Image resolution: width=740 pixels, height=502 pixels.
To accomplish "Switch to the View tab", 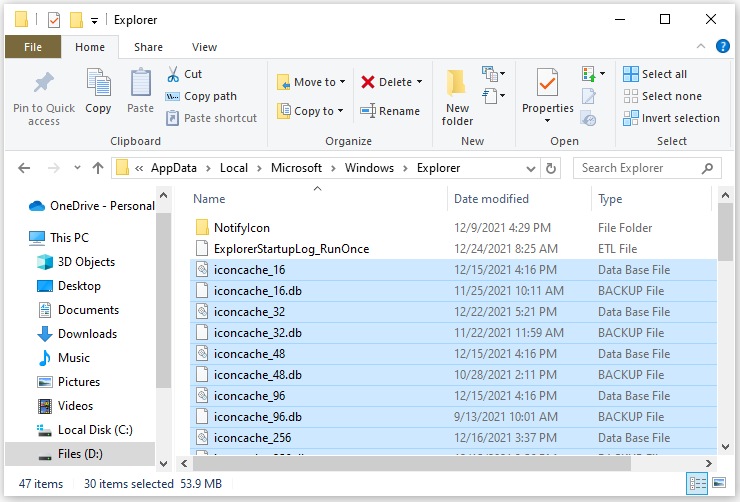I will click(x=204, y=47).
